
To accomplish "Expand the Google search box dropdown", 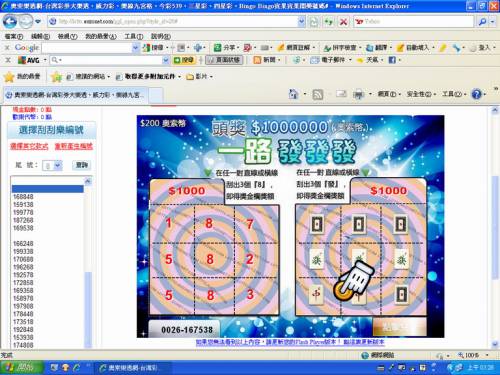I will point(135,48).
